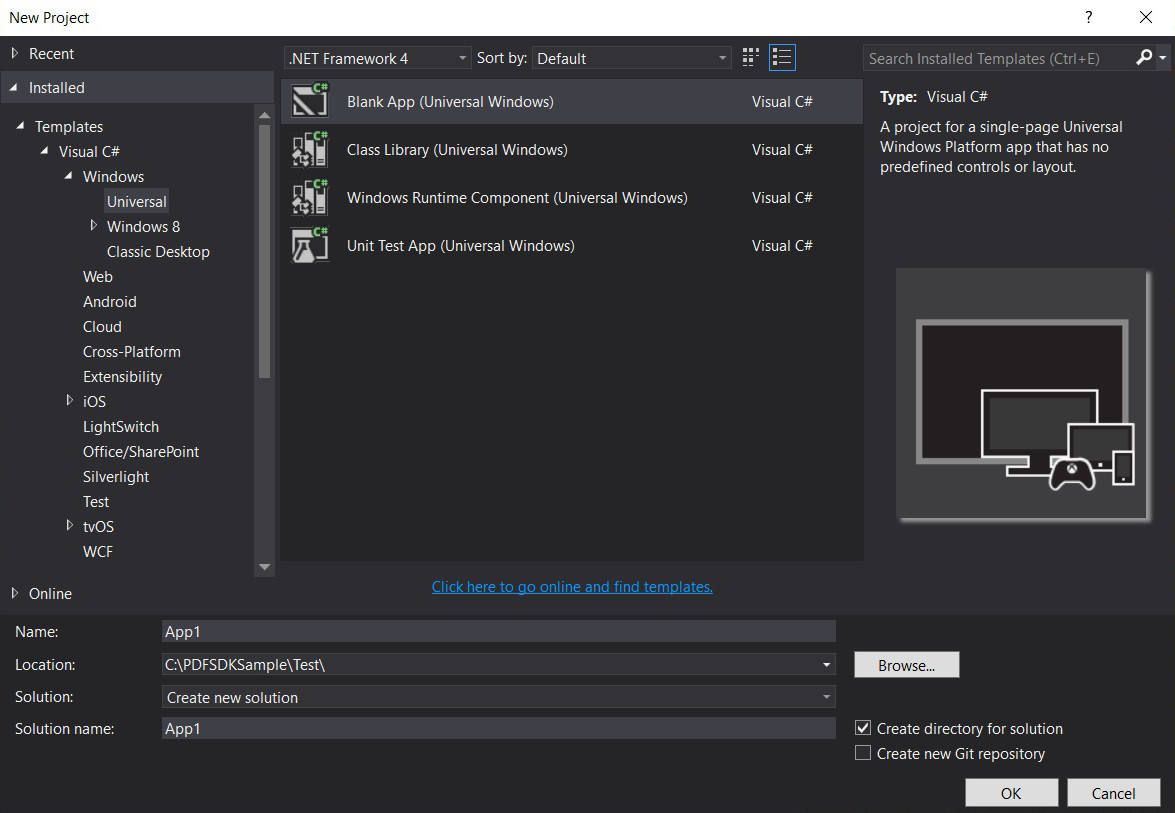Click the project Name input field

coord(498,631)
